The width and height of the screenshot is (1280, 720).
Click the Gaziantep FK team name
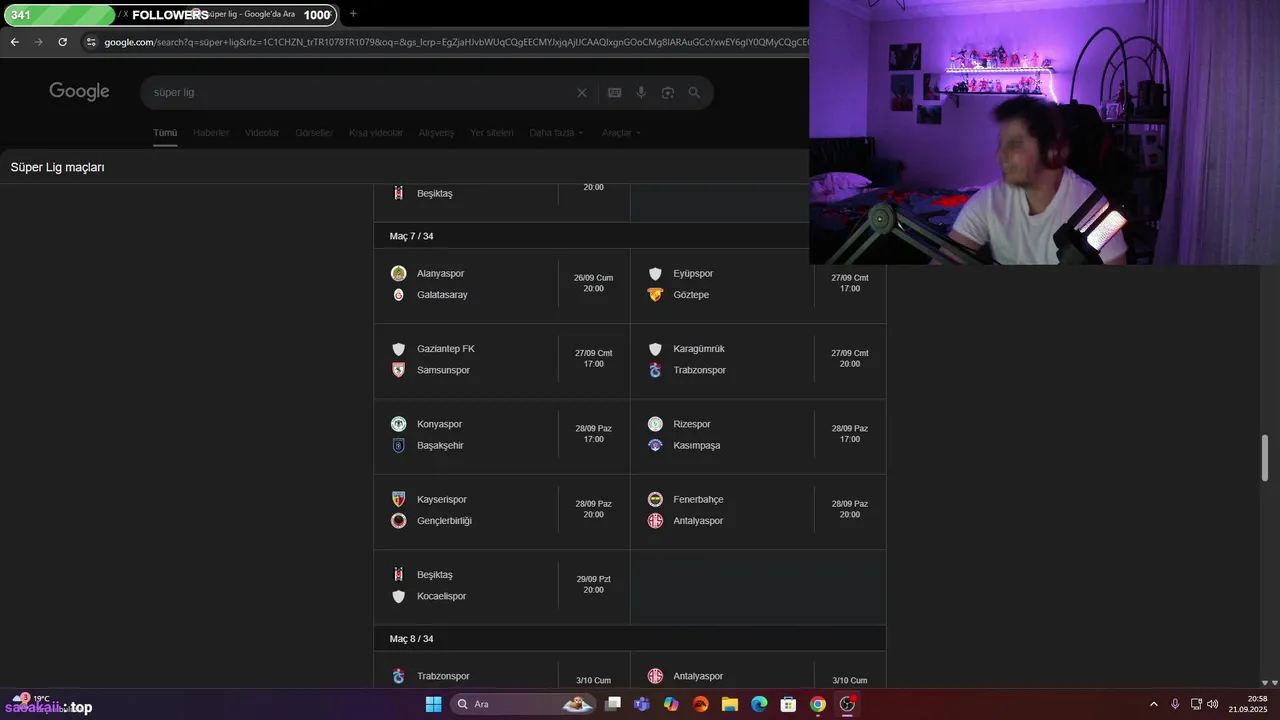click(446, 349)
